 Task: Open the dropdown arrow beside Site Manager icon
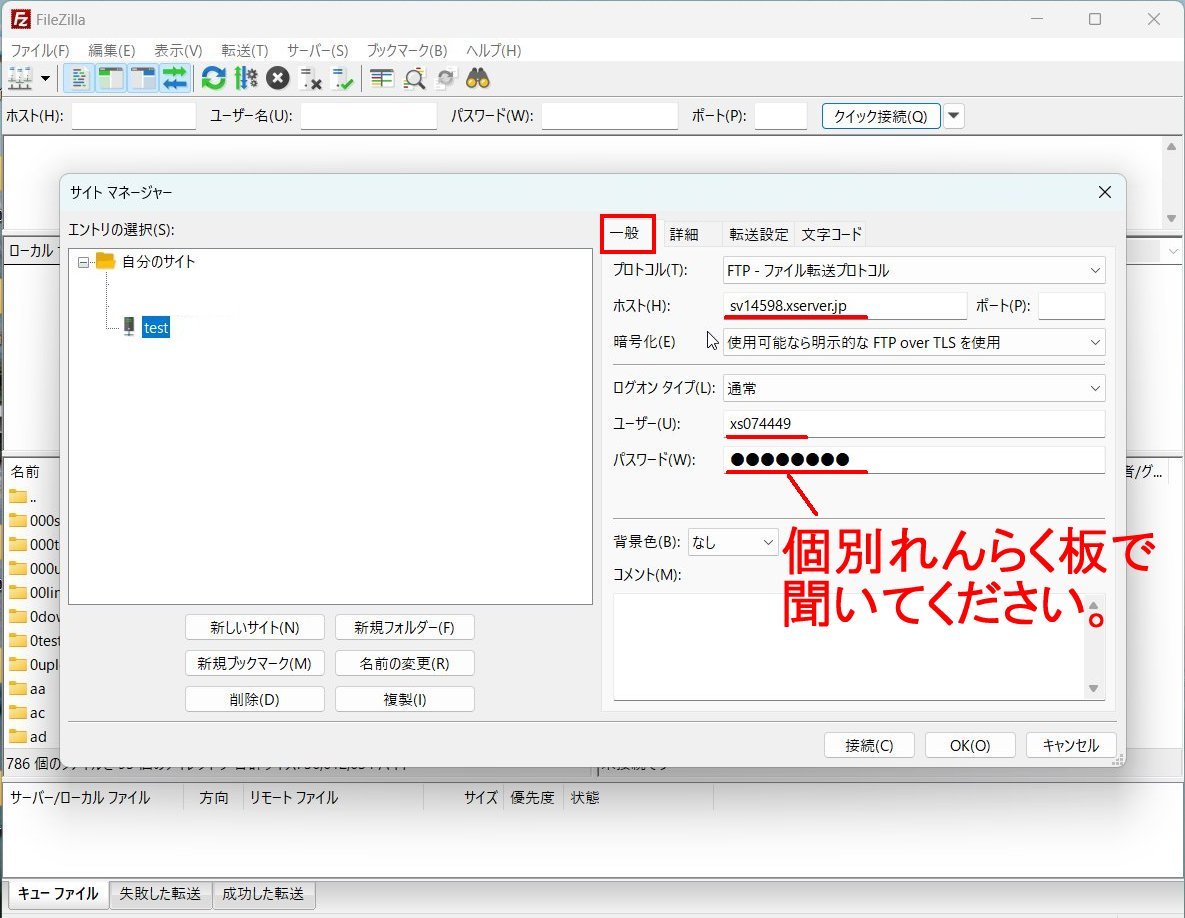(x=45, y=79)
